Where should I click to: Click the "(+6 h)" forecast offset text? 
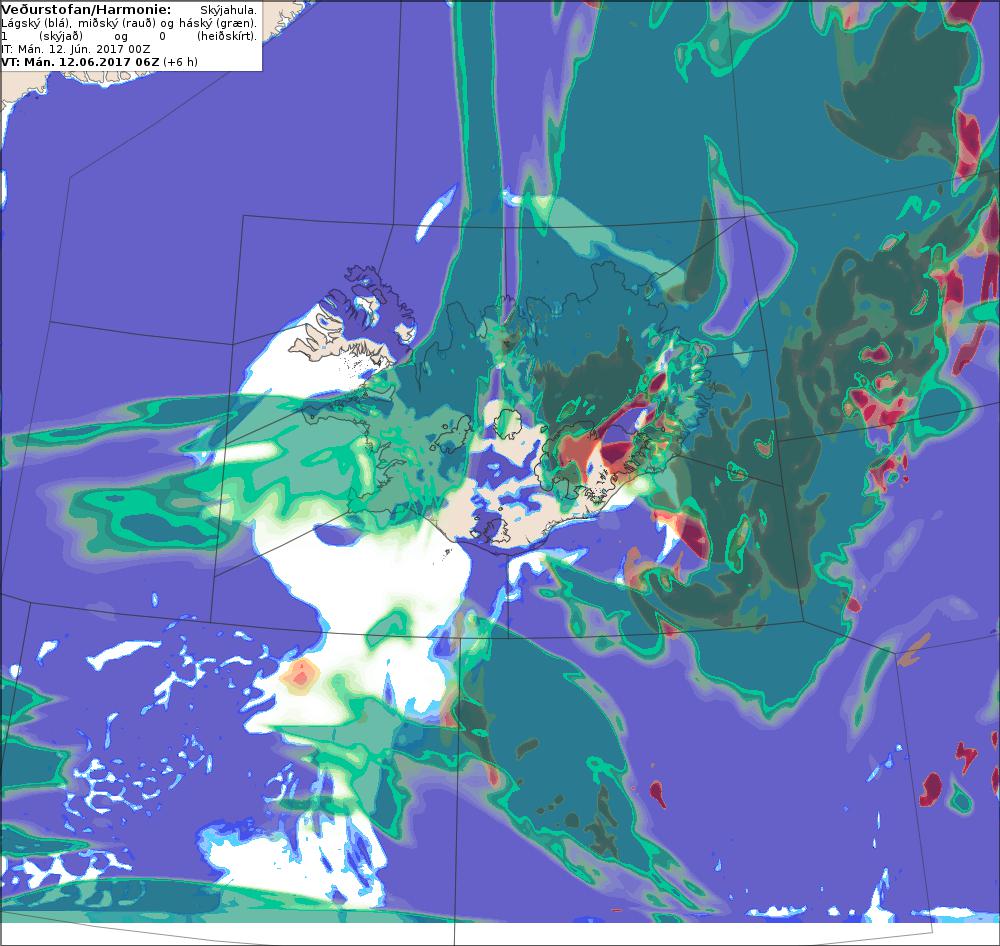[x=180, y=62]
